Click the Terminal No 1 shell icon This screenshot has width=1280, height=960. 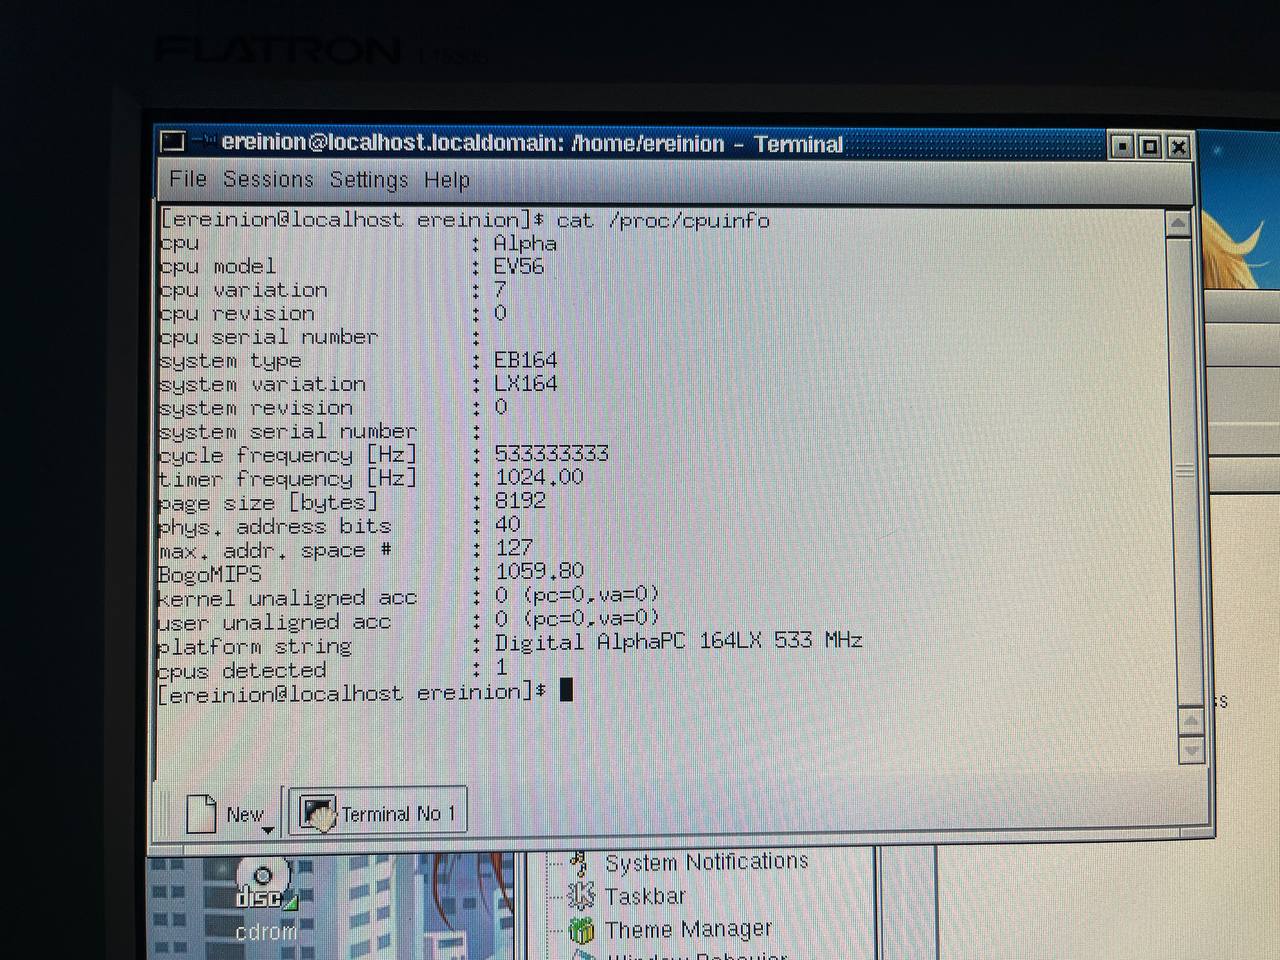click(x=318, y=812)
